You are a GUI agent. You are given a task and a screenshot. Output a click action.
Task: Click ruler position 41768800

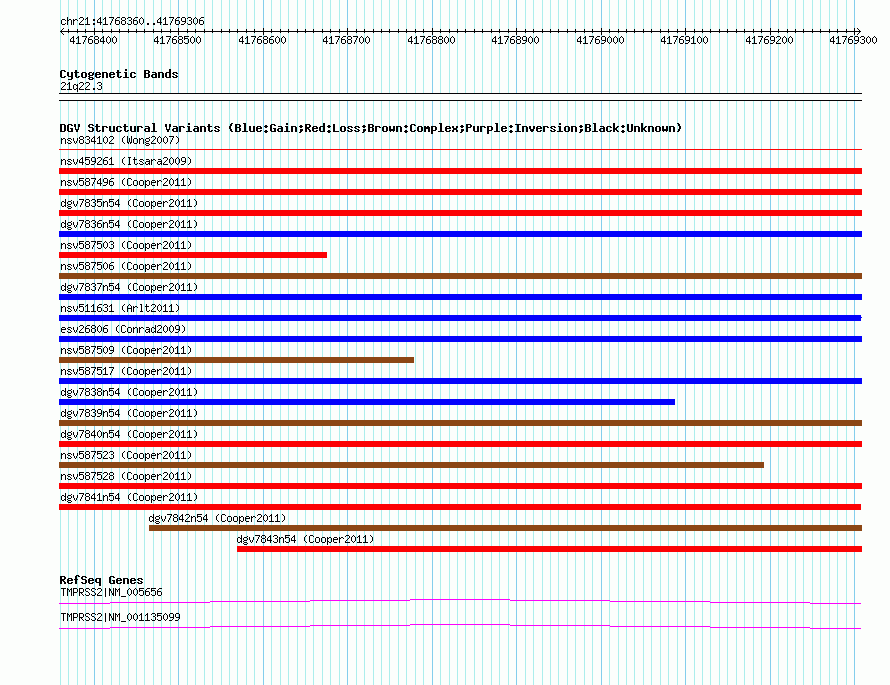coord(431,40)
